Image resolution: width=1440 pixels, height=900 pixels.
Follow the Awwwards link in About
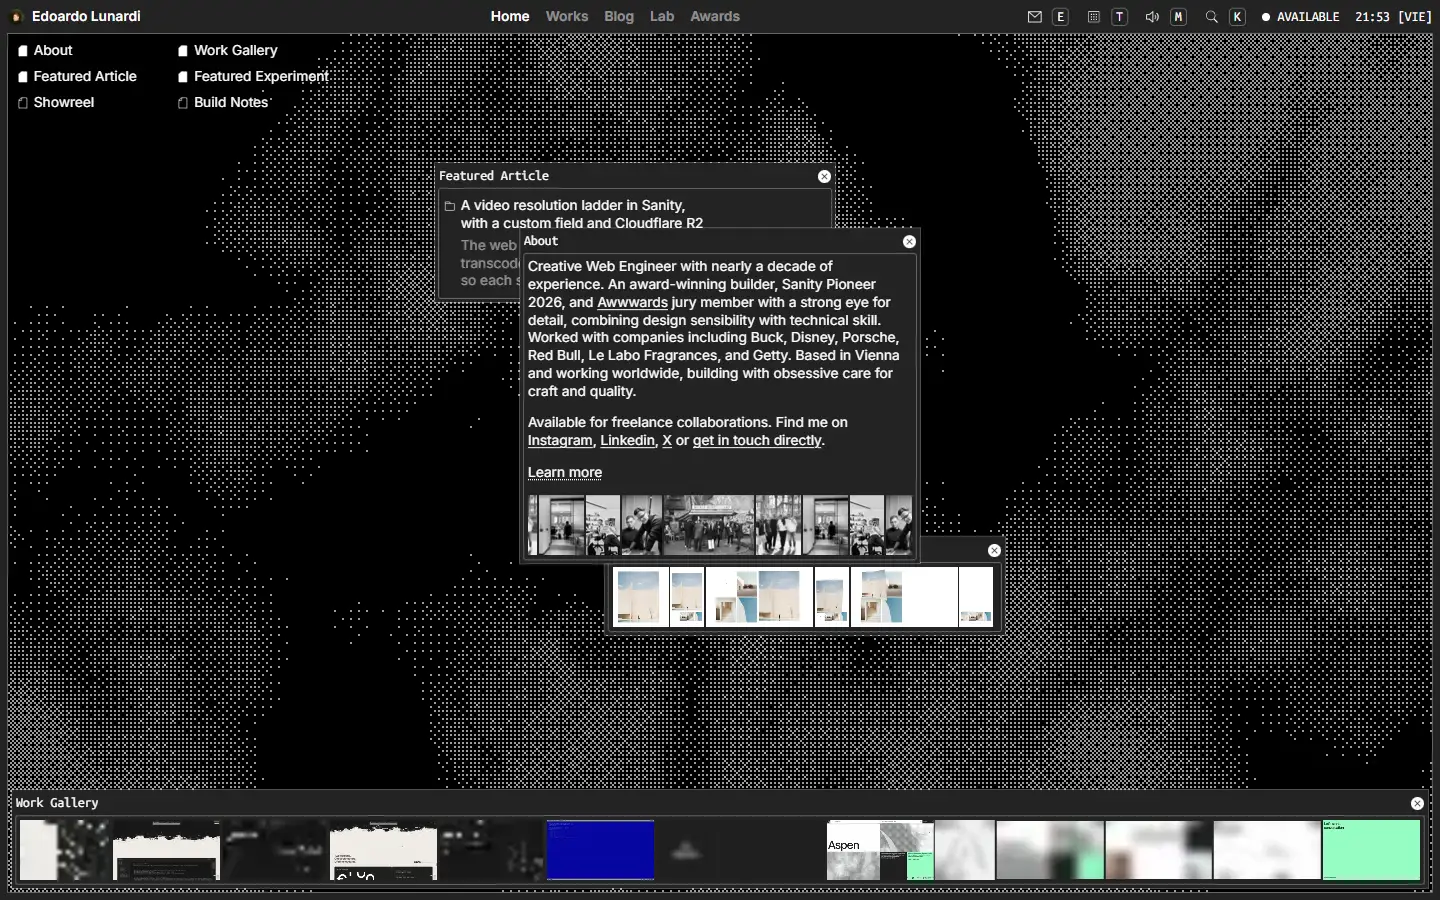pyautogui.click(x=632, y=302)
